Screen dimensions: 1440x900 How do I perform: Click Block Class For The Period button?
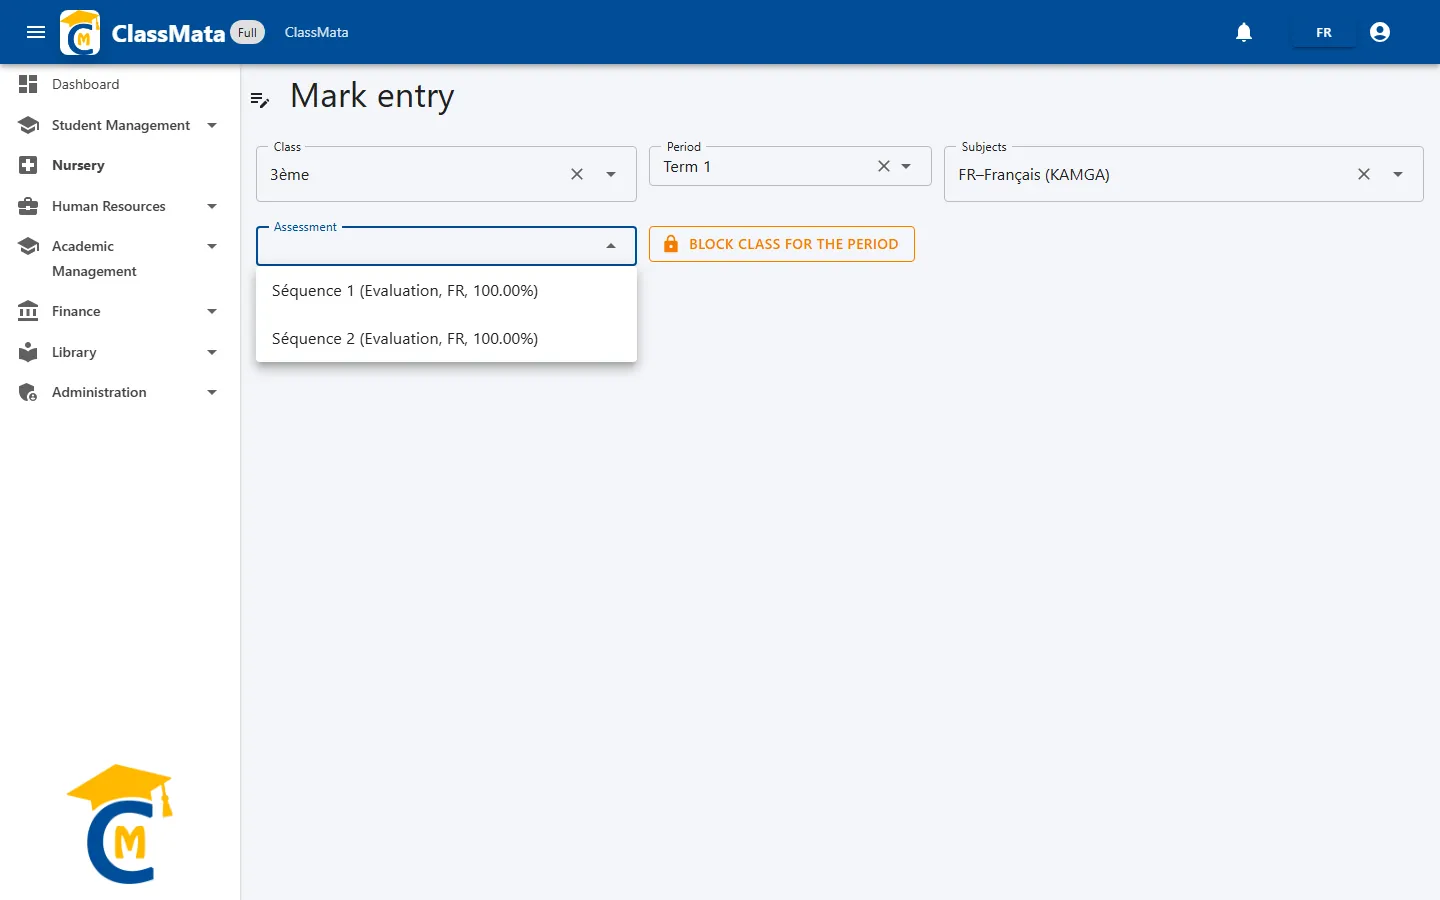tap(782, 244)
